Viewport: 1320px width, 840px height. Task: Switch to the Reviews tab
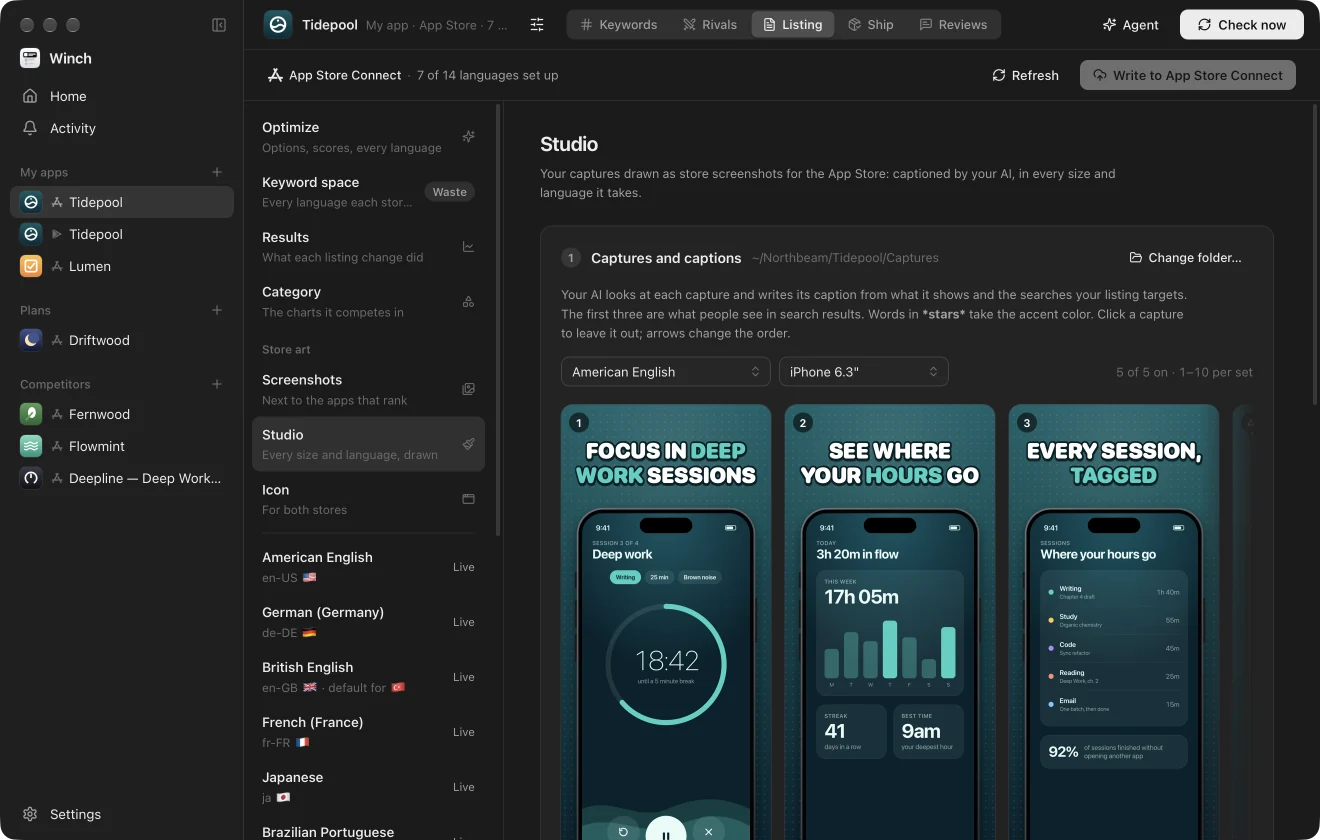coord(953,25)
